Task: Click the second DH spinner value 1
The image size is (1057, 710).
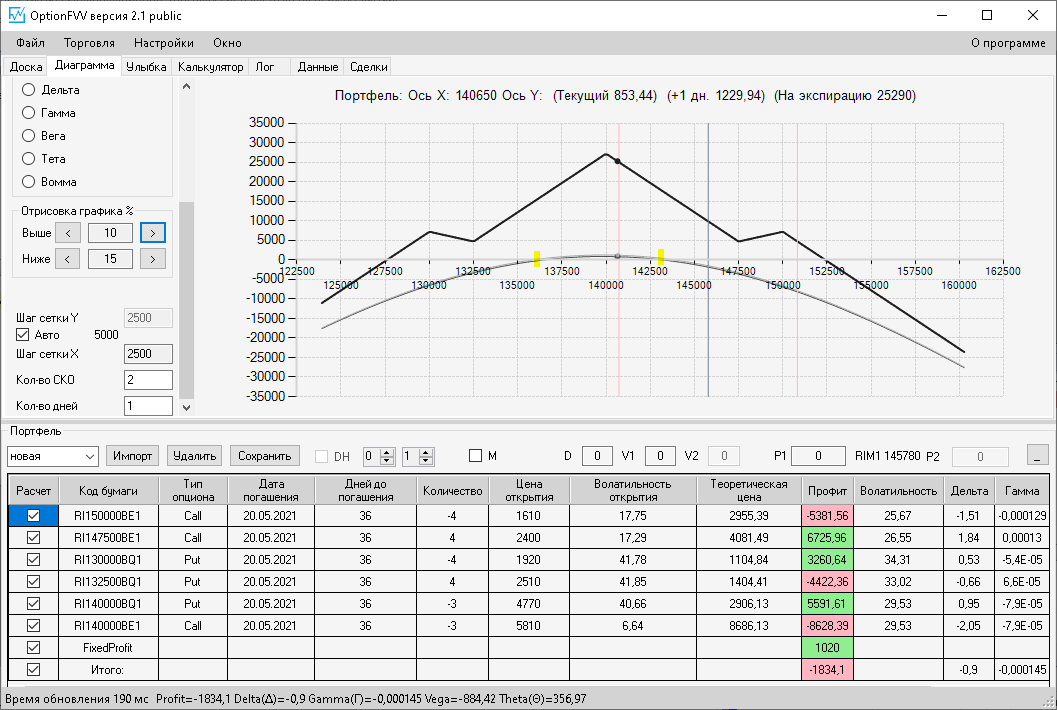Action: pos(410,456)
